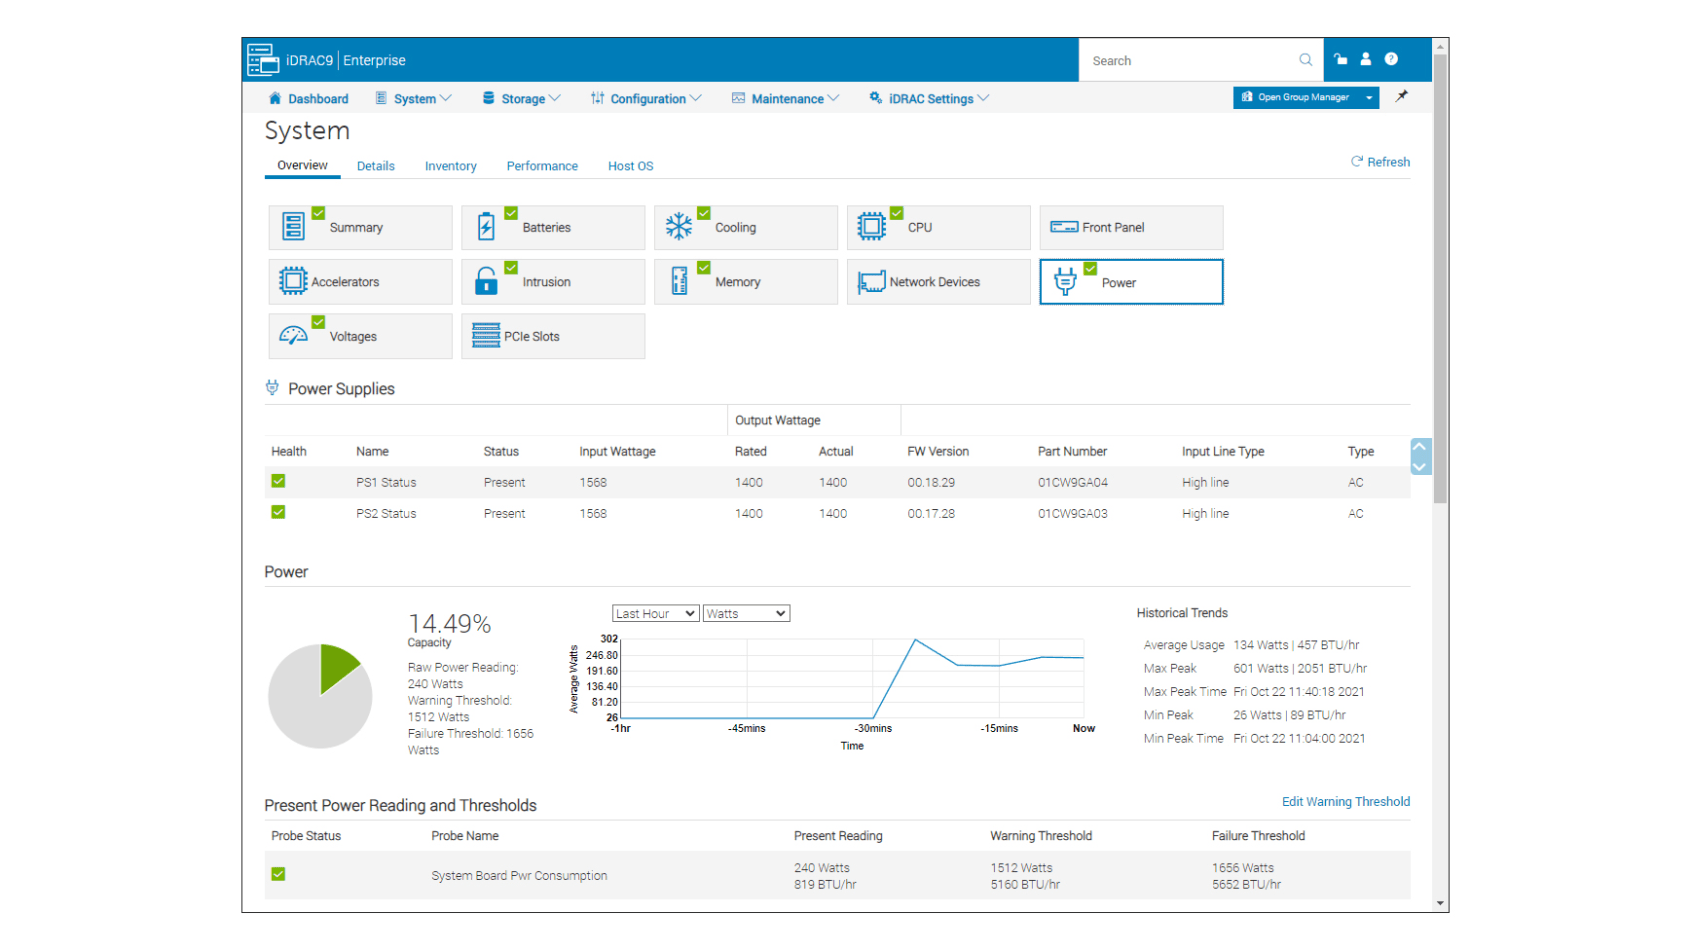Click the Edit Warning Threshold link
1690x950 pixels.
coord(1345,801)
